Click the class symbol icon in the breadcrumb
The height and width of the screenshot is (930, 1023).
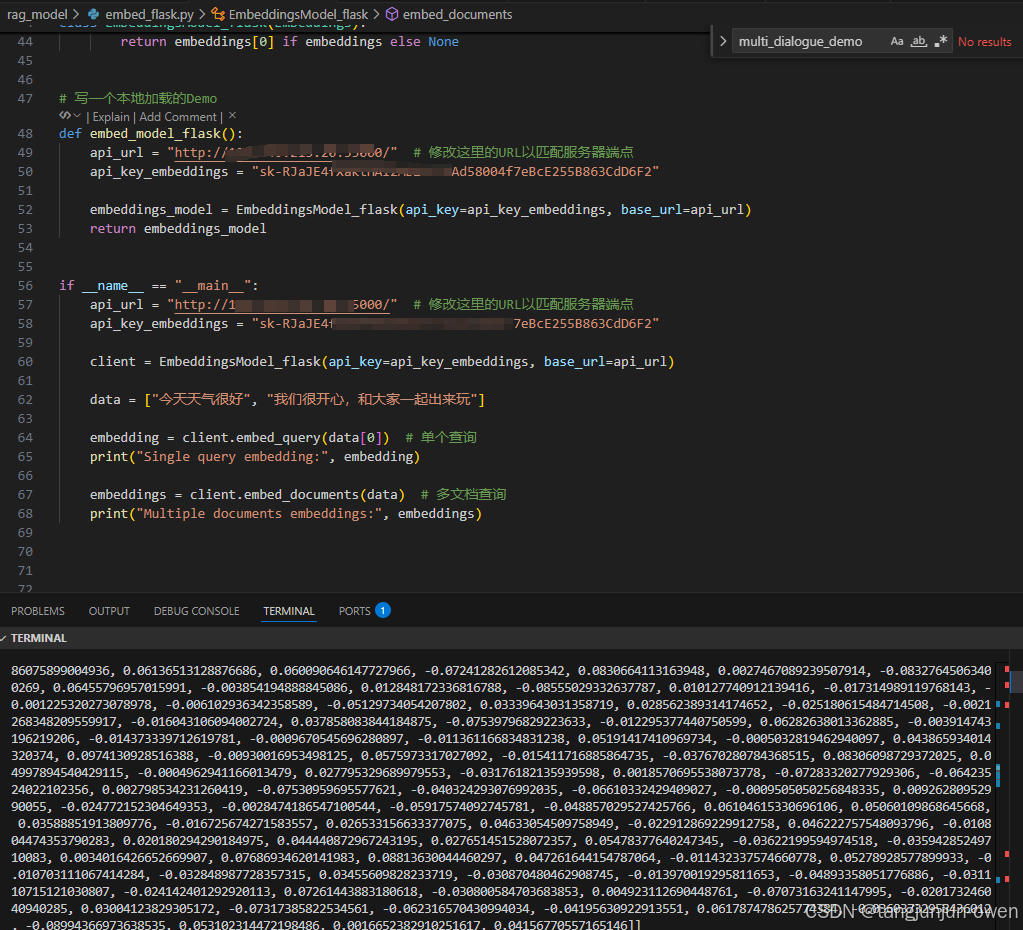tap(219, 14)
